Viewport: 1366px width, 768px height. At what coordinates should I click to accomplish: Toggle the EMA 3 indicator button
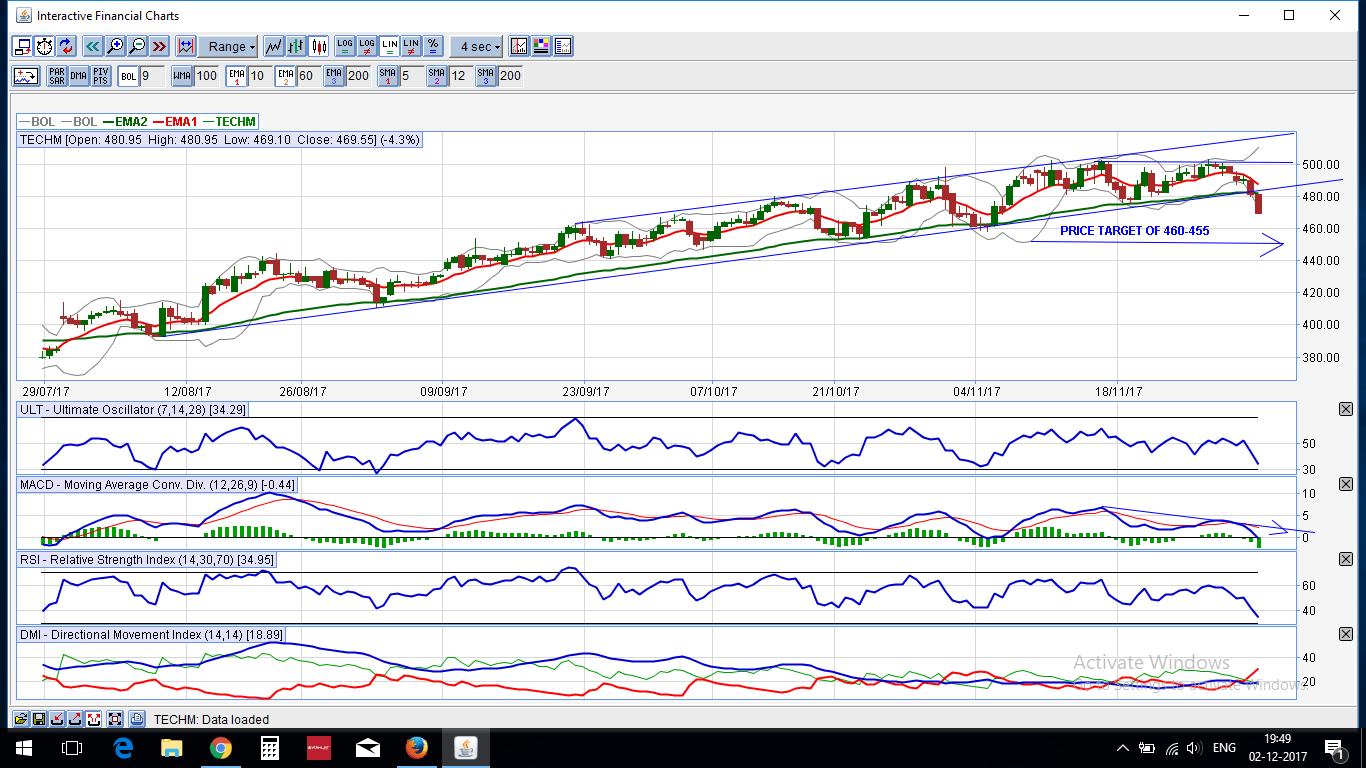[334, 75]
